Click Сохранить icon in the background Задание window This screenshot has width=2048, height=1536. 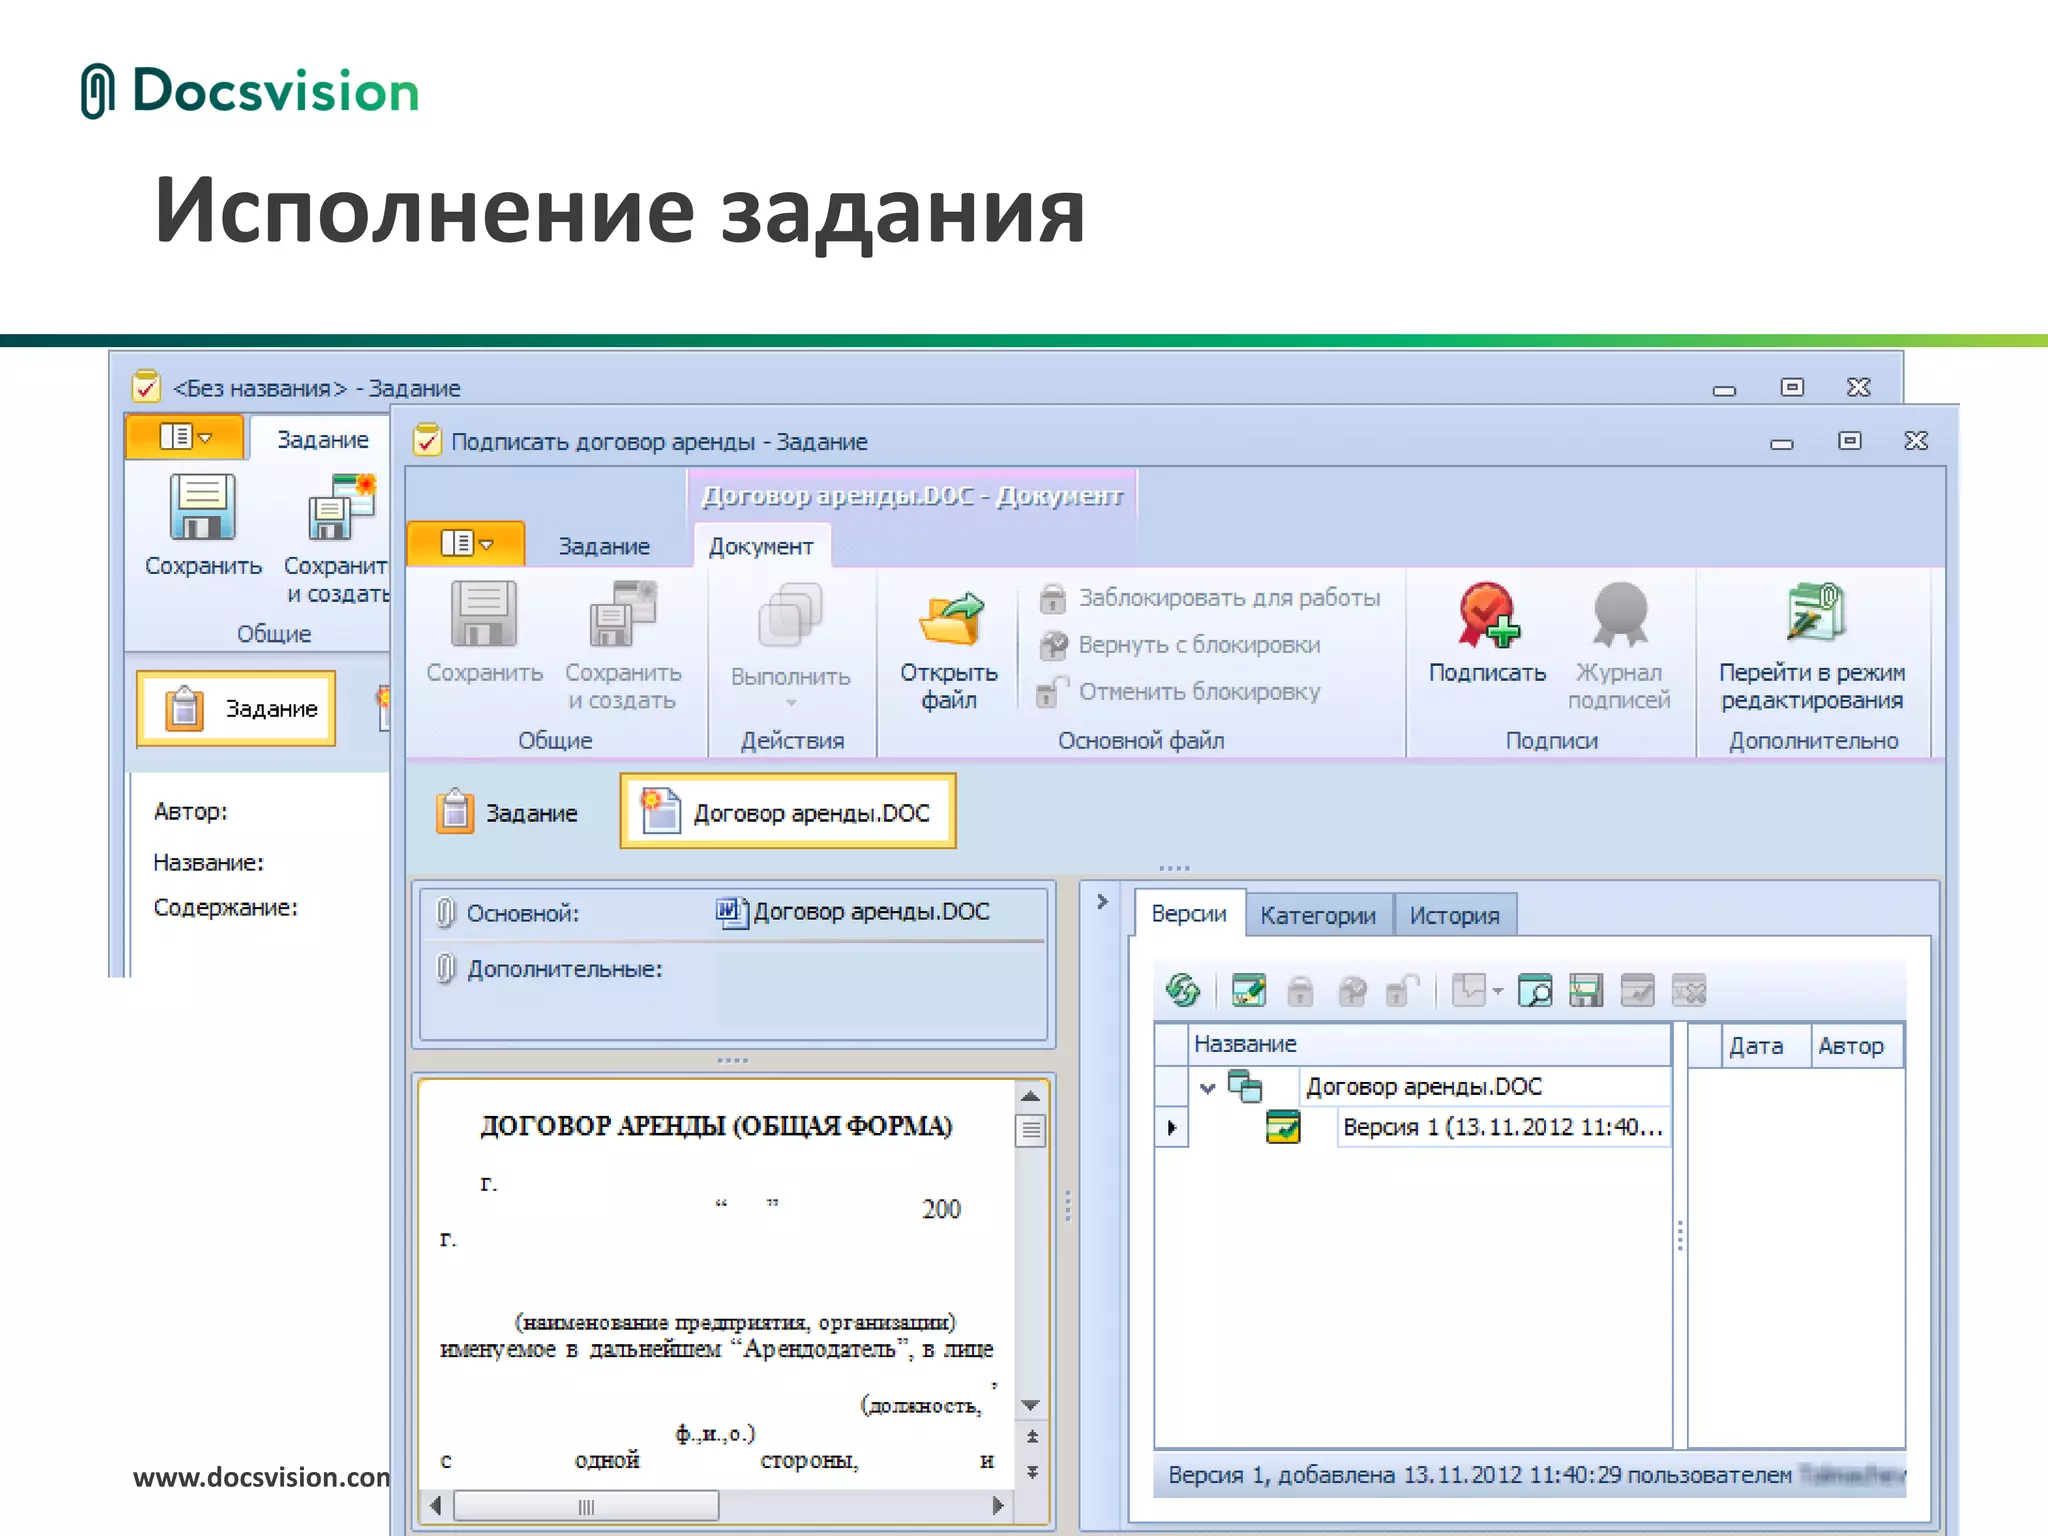pos(203,507)
